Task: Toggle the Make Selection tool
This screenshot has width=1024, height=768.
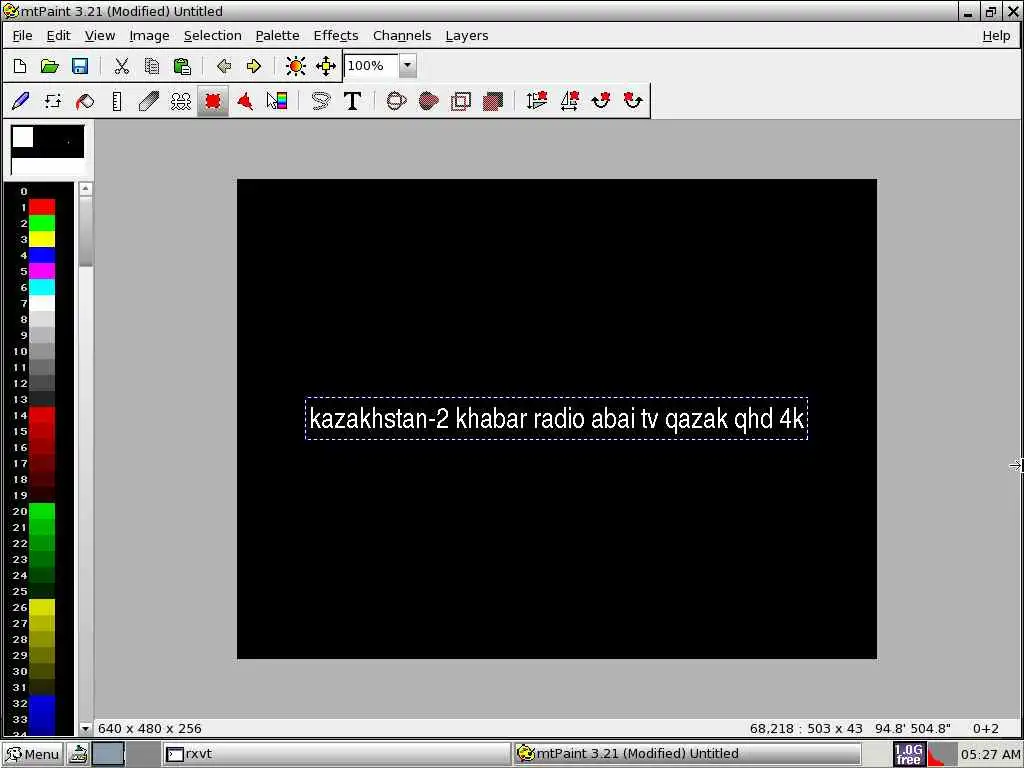Action: coord(213,101)
